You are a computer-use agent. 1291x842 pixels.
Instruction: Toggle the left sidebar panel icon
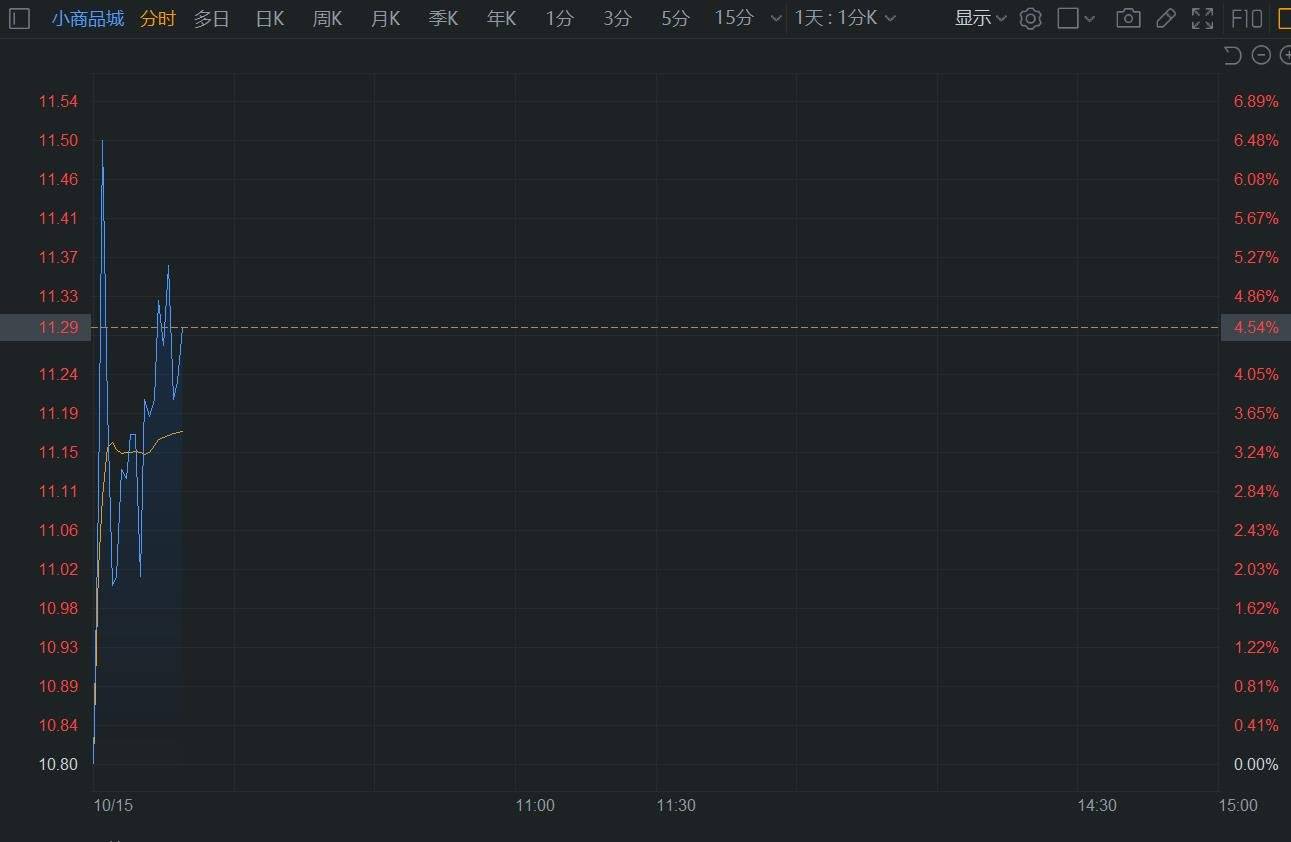19,18
